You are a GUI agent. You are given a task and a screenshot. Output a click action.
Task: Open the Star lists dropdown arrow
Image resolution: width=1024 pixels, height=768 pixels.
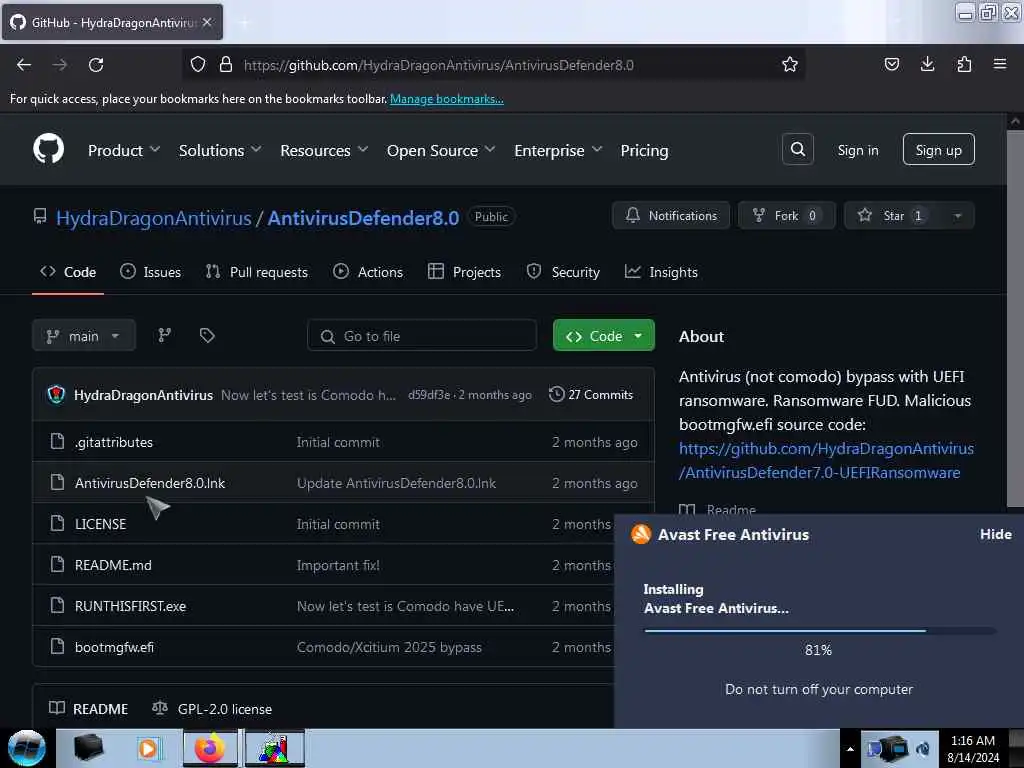957,216
